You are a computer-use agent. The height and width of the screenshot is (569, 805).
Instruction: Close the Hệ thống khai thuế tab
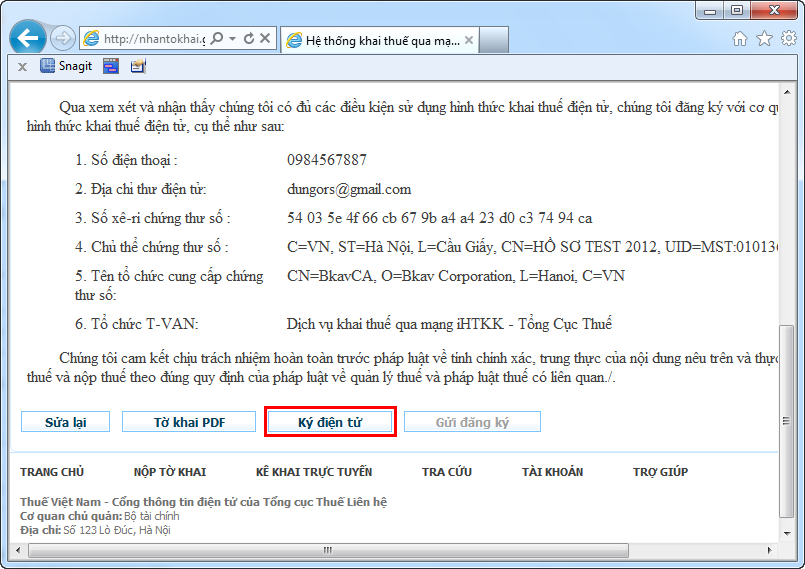(469, 40)
